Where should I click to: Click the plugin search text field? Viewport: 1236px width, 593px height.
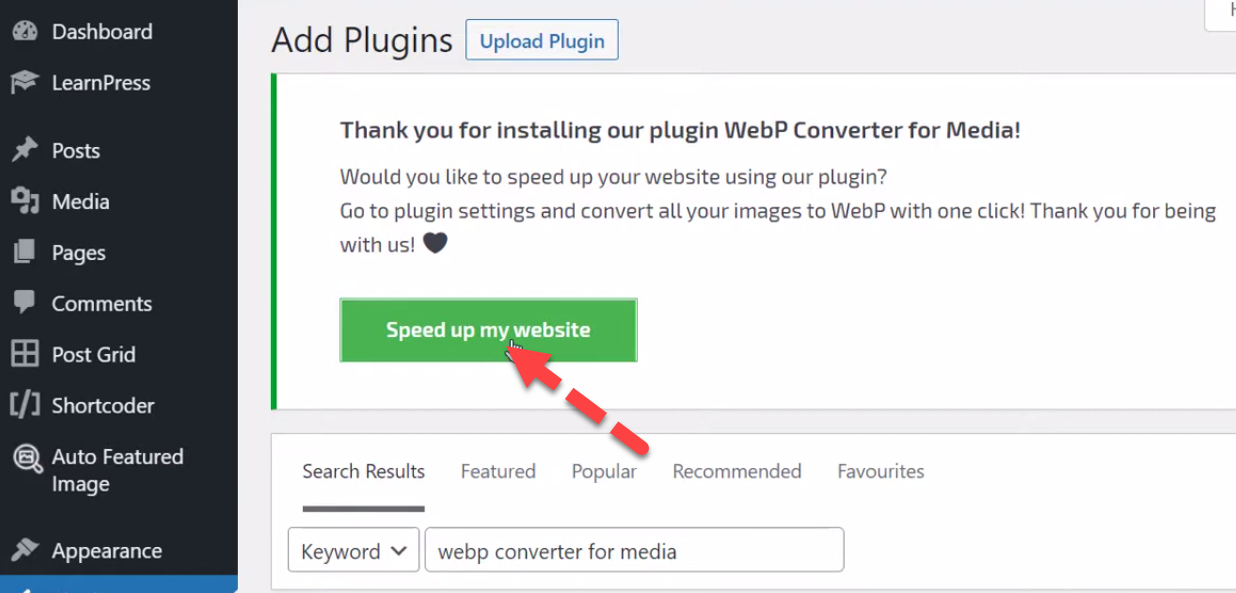coord(634,550)
